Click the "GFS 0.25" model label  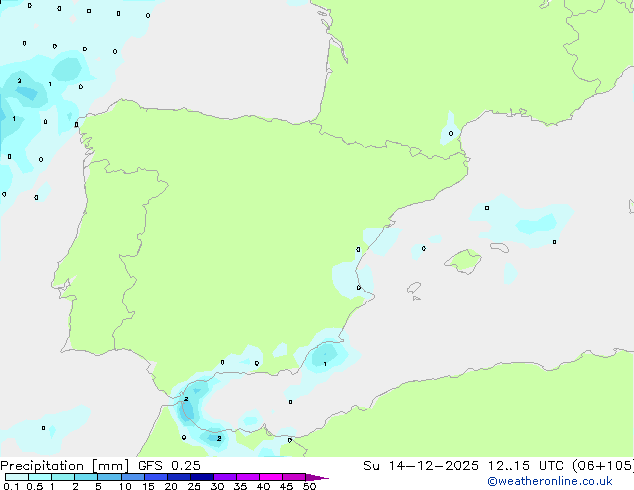pos(169,466)
